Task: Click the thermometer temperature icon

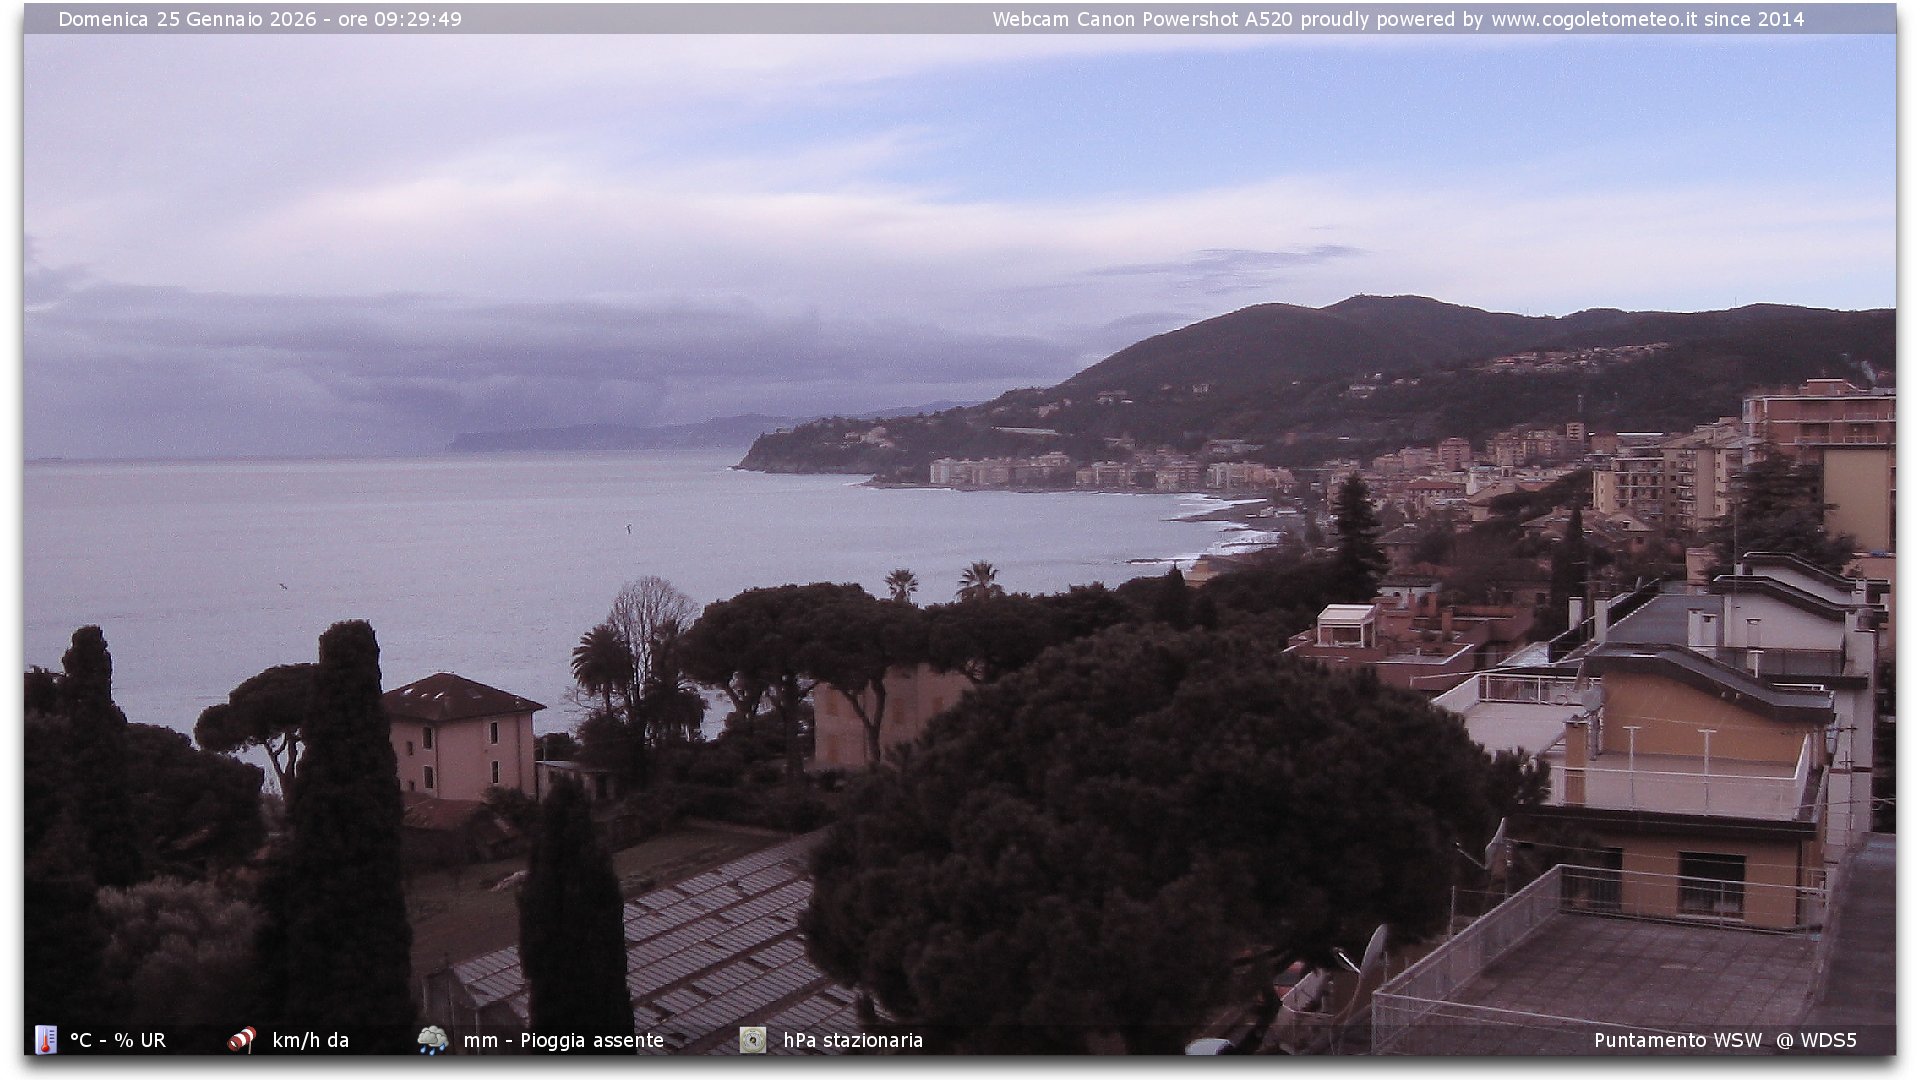Action: [x=46, y=1040]
